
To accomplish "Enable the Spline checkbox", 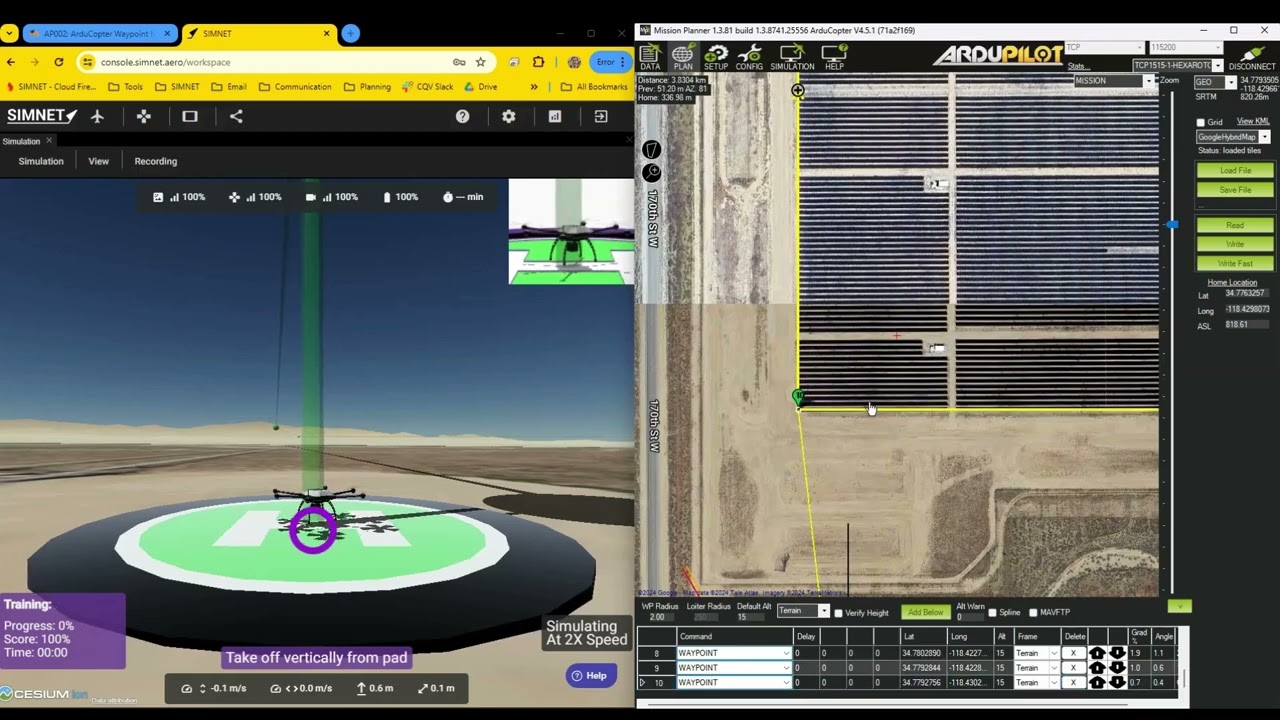I will [x=992, y=612].
